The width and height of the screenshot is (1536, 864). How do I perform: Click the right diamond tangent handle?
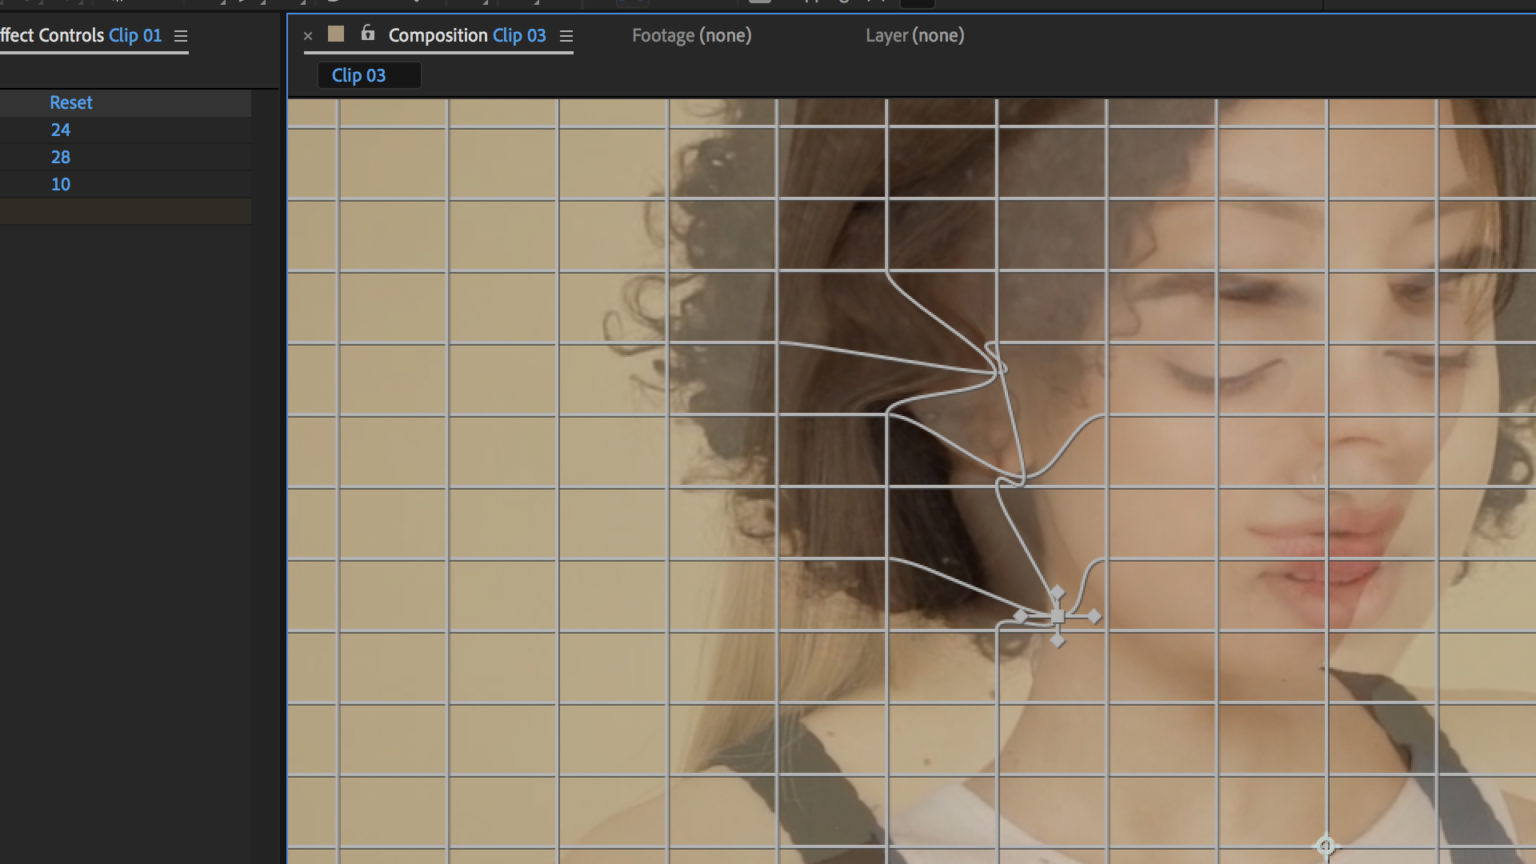[x=1094, y=616]
